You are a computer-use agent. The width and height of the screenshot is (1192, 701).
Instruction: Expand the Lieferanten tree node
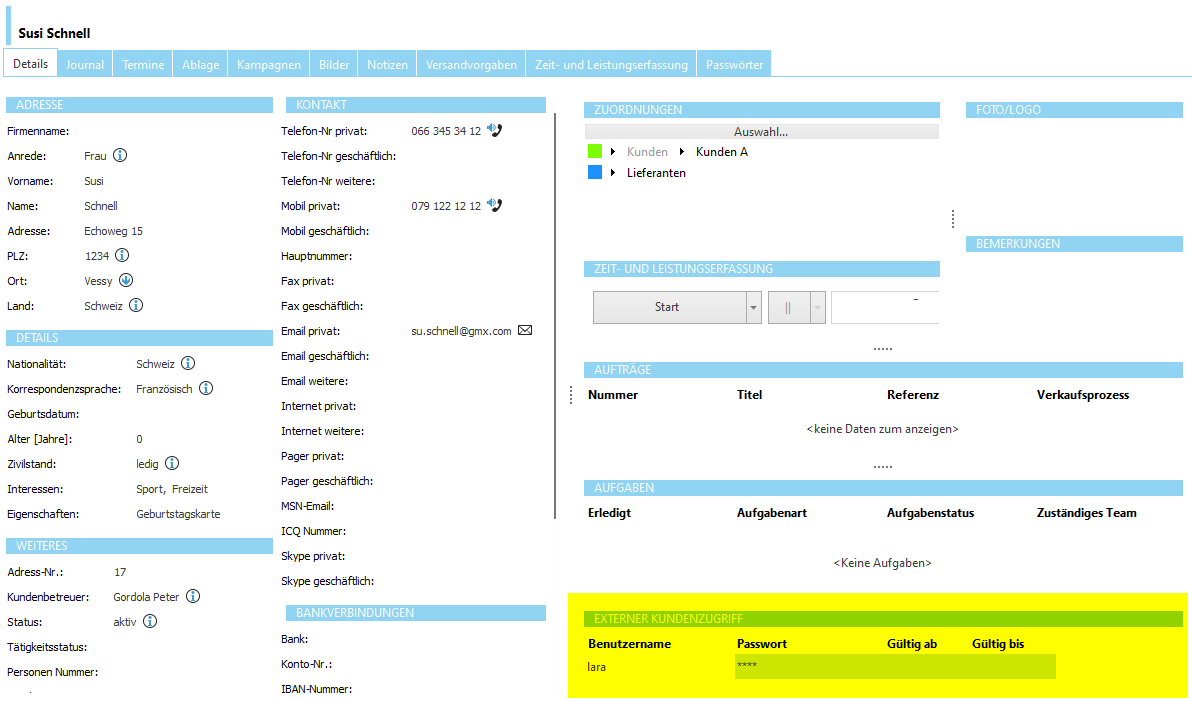612,173
